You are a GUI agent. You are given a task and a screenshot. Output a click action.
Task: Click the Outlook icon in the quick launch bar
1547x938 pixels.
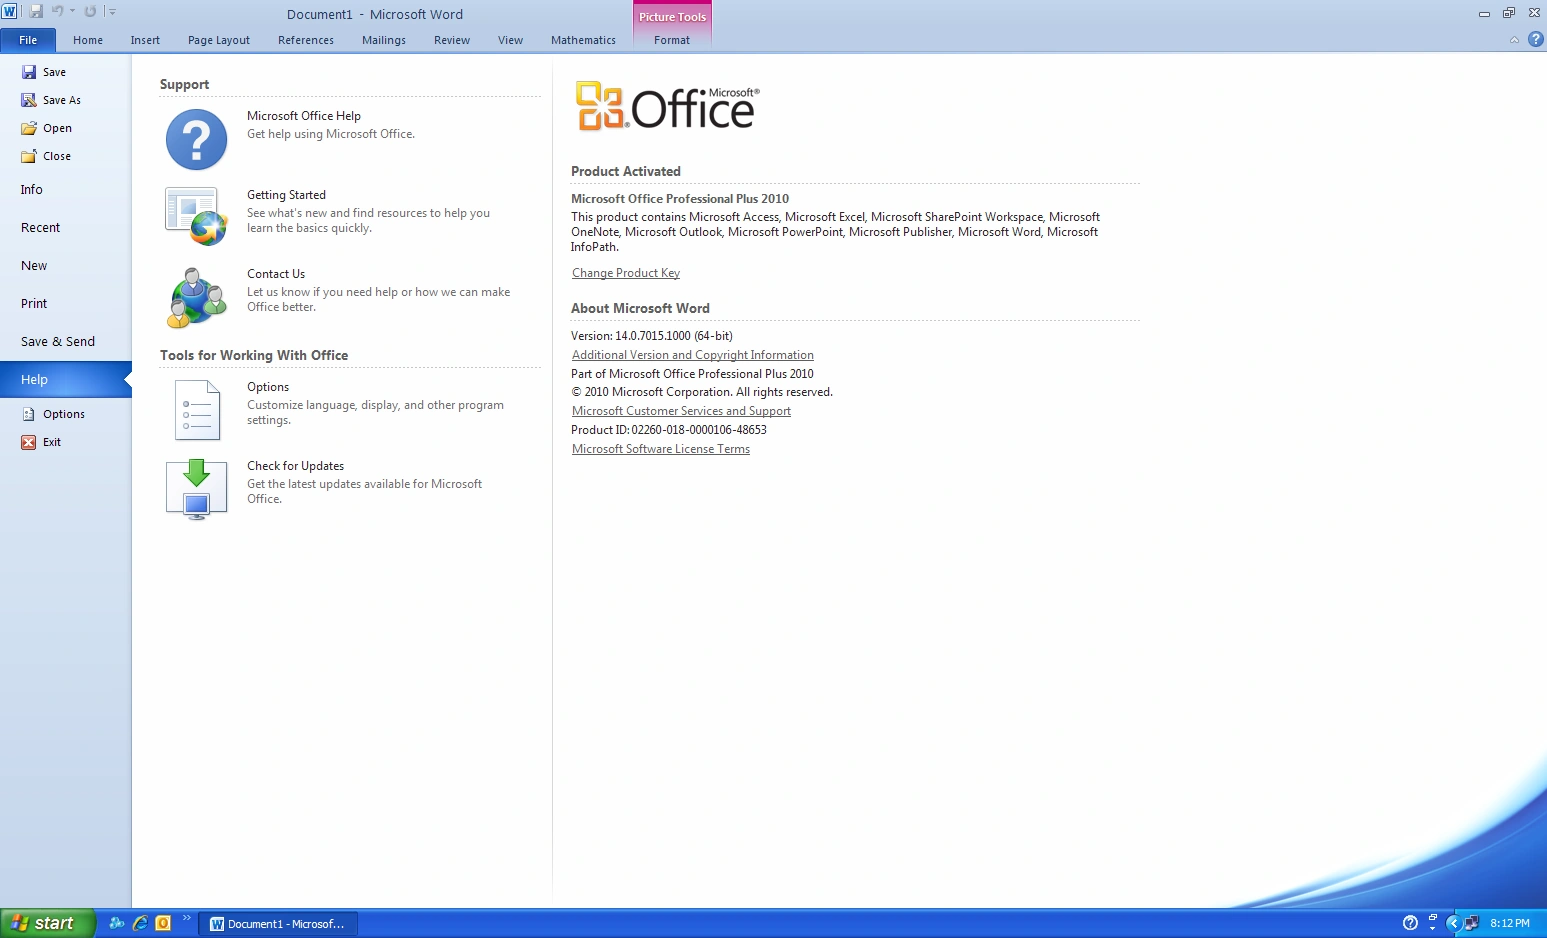pyautogui.click(x=164, y=923)
